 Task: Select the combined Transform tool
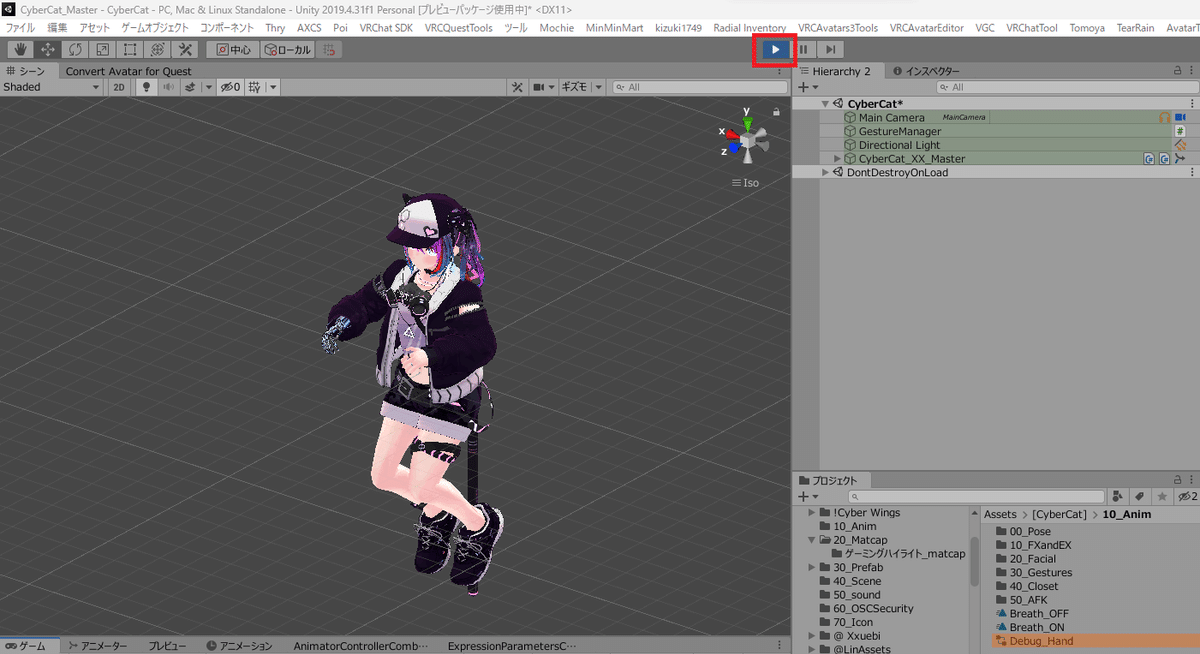click(x=157, y=49)
